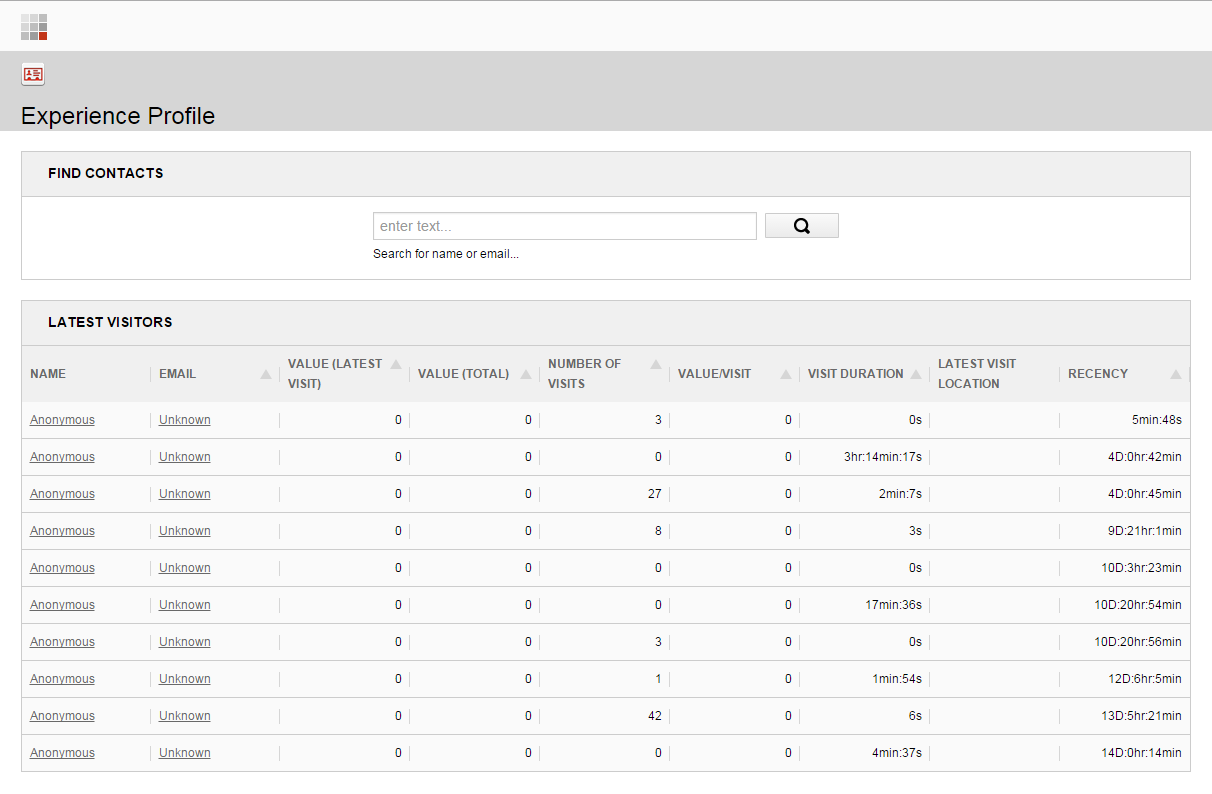
Task: Select the FIND CONTACTS section header
Action: coord(105,173)
